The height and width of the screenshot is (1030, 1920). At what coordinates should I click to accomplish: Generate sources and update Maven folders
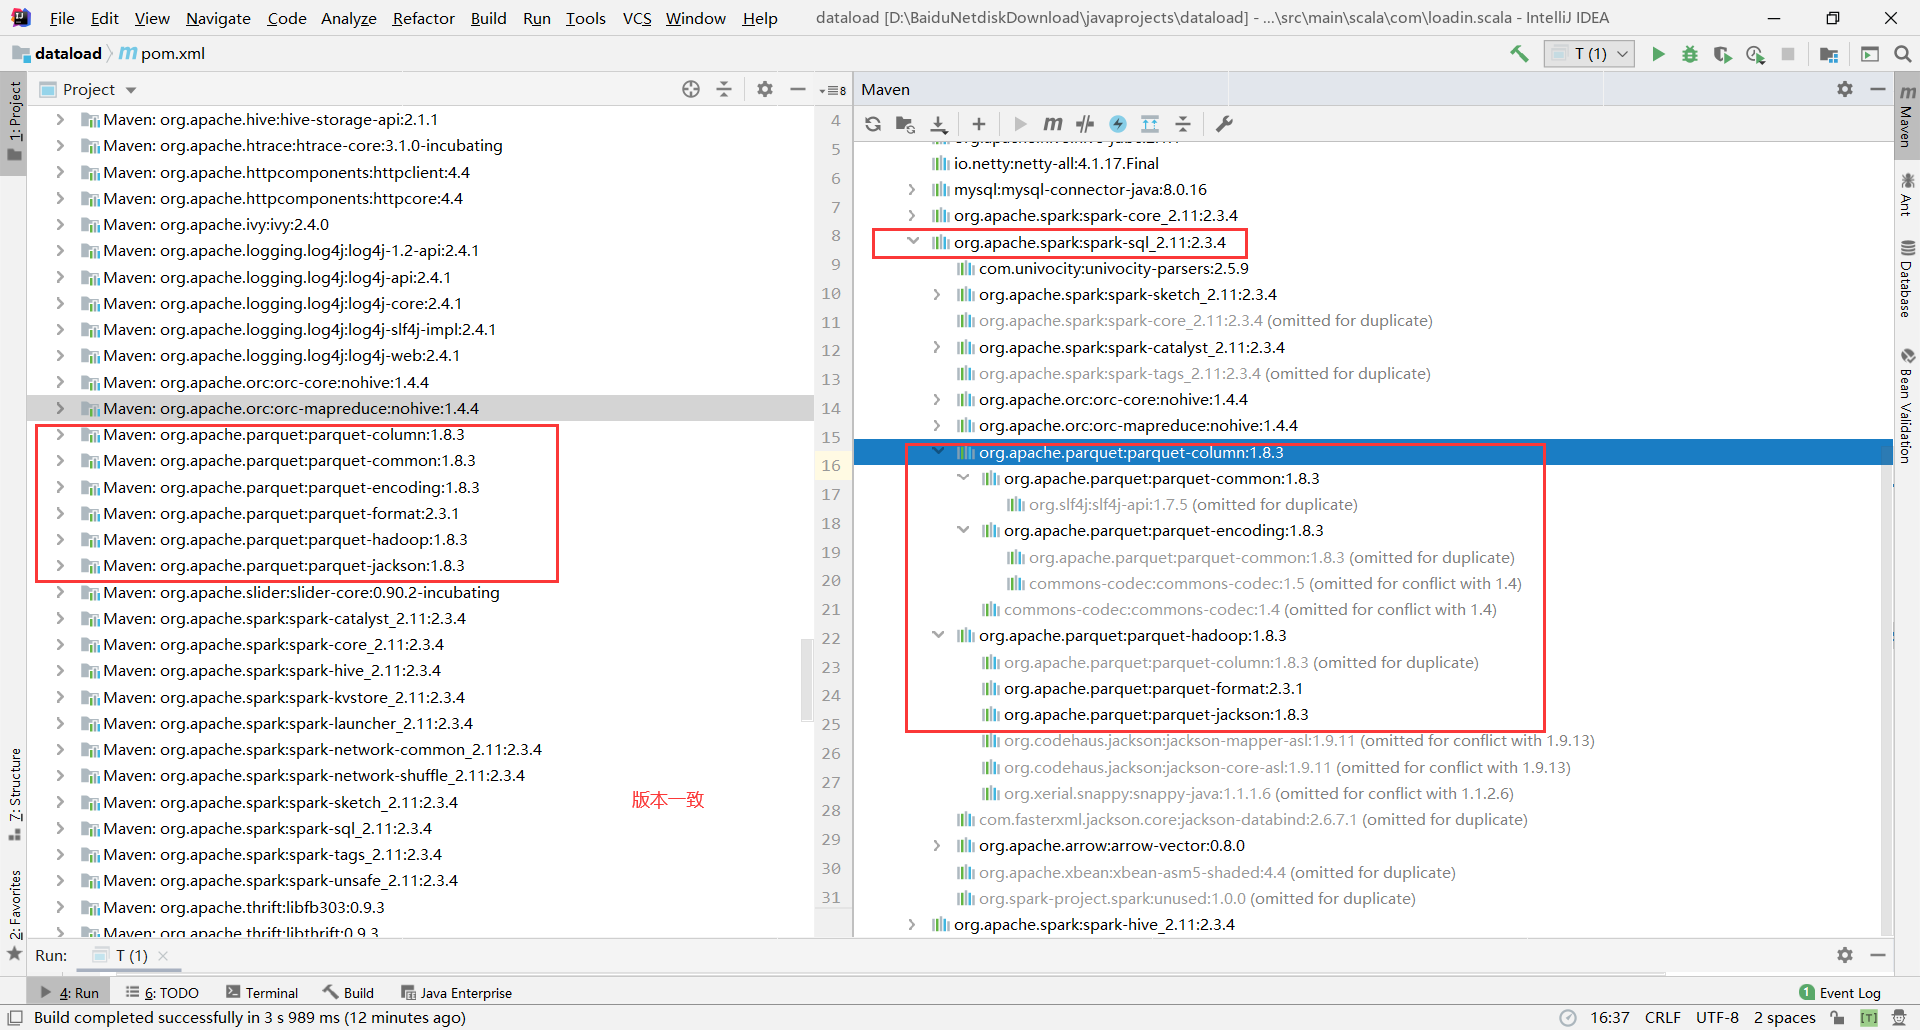coord(905,124)
